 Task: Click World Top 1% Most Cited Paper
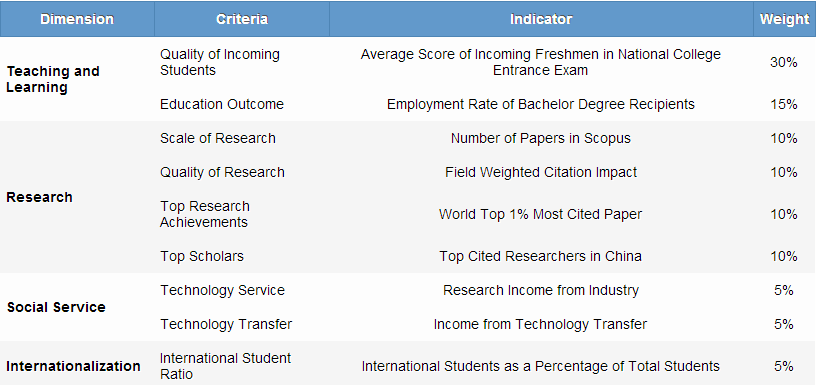click(540, 214)
